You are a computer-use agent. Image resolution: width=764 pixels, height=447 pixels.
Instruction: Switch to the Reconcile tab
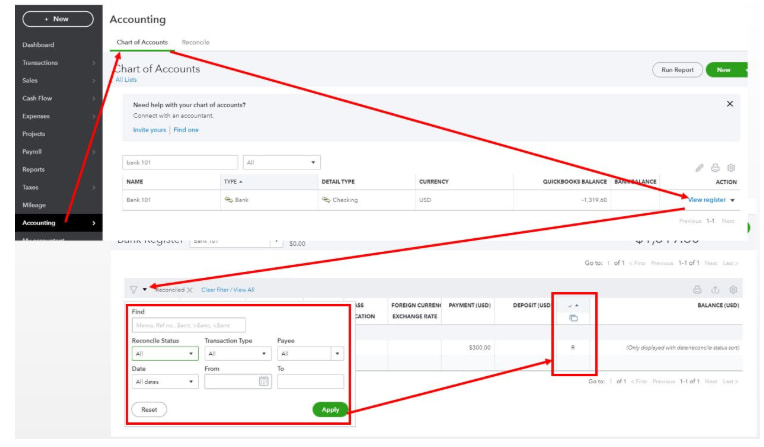pyautogui.click(x=195, y=42)
